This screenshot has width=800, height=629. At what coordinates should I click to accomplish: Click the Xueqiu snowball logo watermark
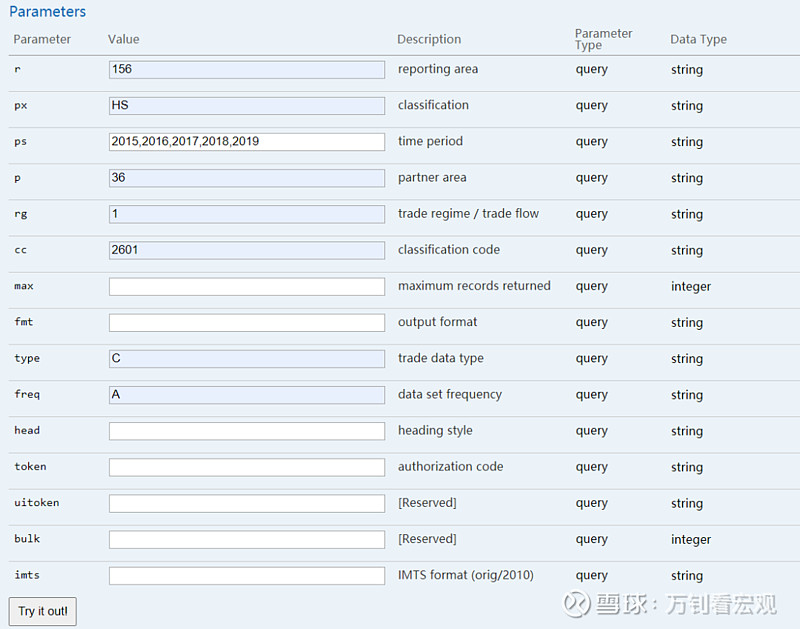[577, 604]
